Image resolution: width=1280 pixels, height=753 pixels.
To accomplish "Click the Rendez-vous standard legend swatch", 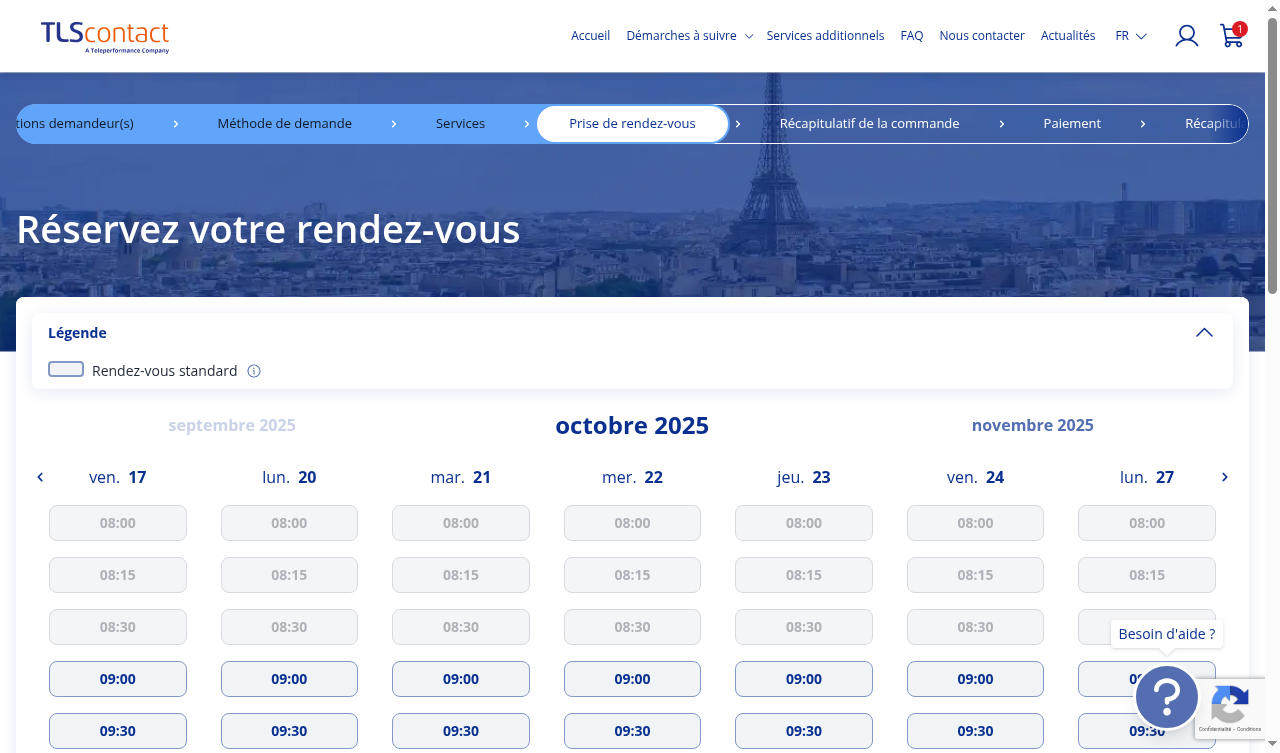I will 66,370.
